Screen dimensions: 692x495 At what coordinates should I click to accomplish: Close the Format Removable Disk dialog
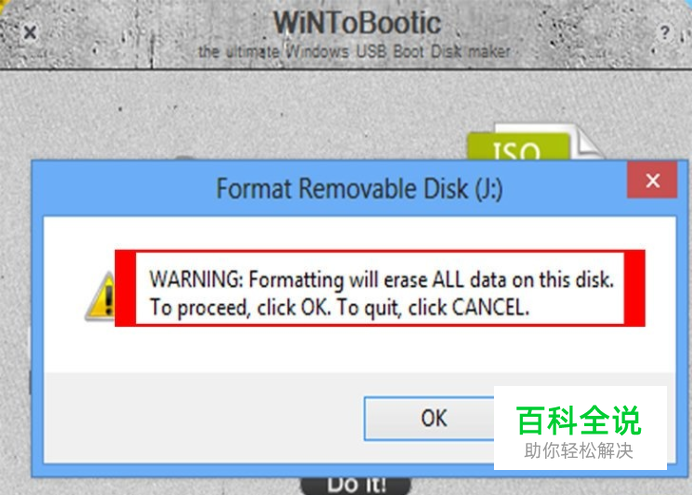tap(652, 180)
